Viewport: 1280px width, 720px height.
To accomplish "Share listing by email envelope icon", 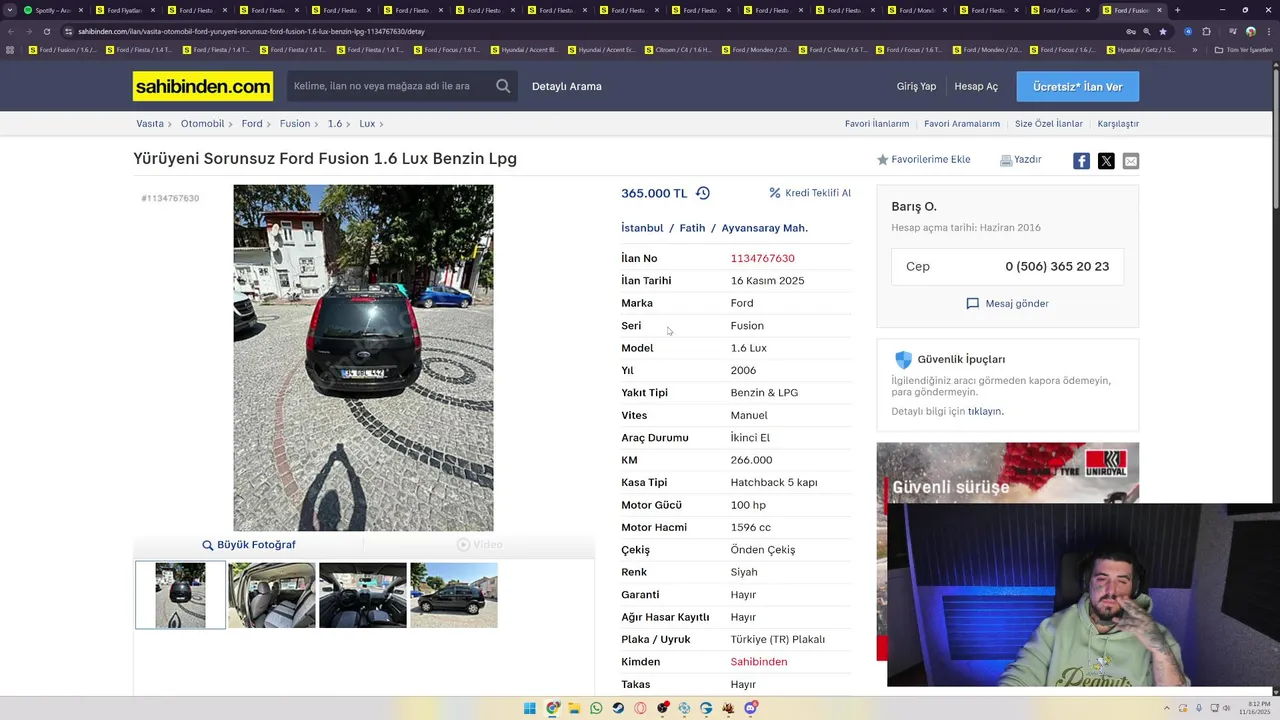I will [x=1131, y=161].
